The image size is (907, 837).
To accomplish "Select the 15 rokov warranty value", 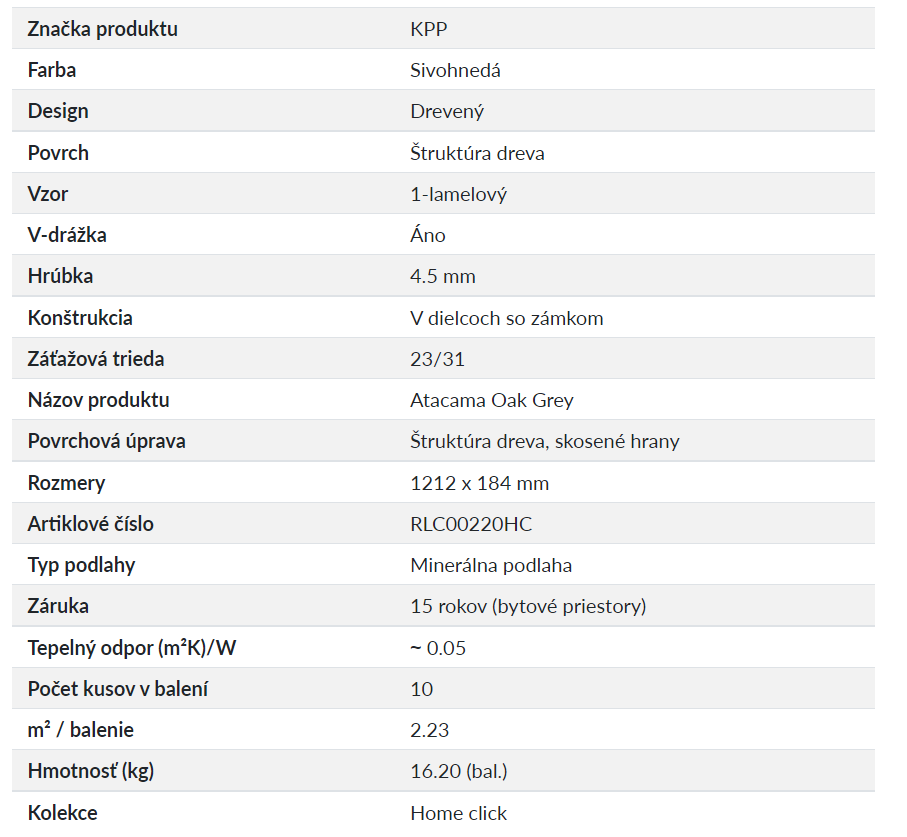I will click(528, 606).
